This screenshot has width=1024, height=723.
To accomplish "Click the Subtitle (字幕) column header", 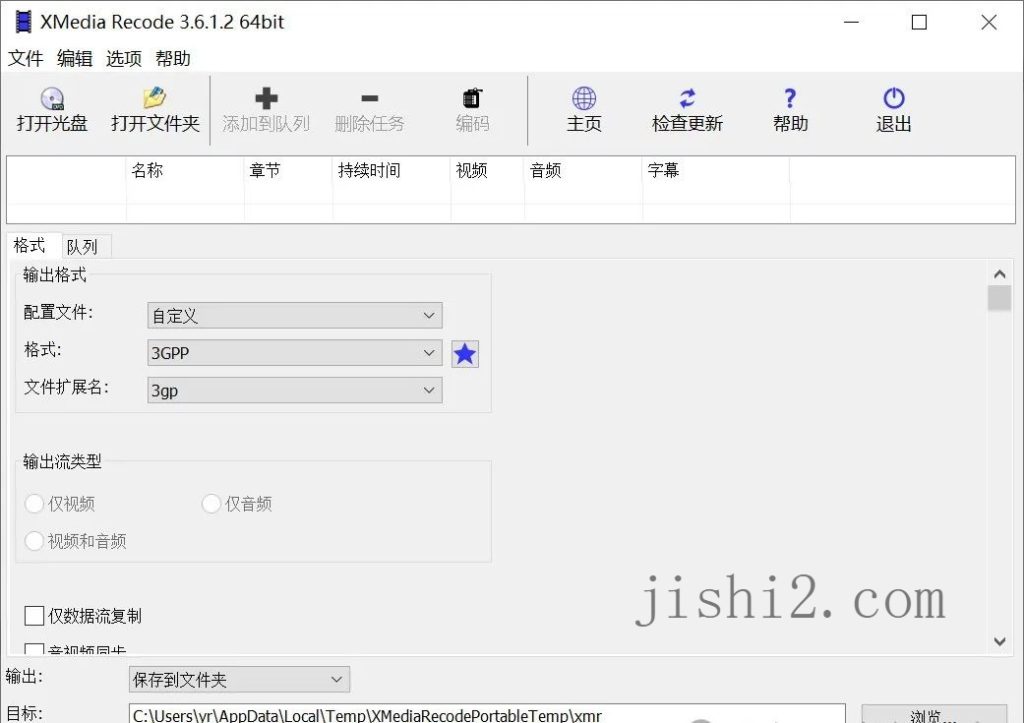I will (716, 170).
